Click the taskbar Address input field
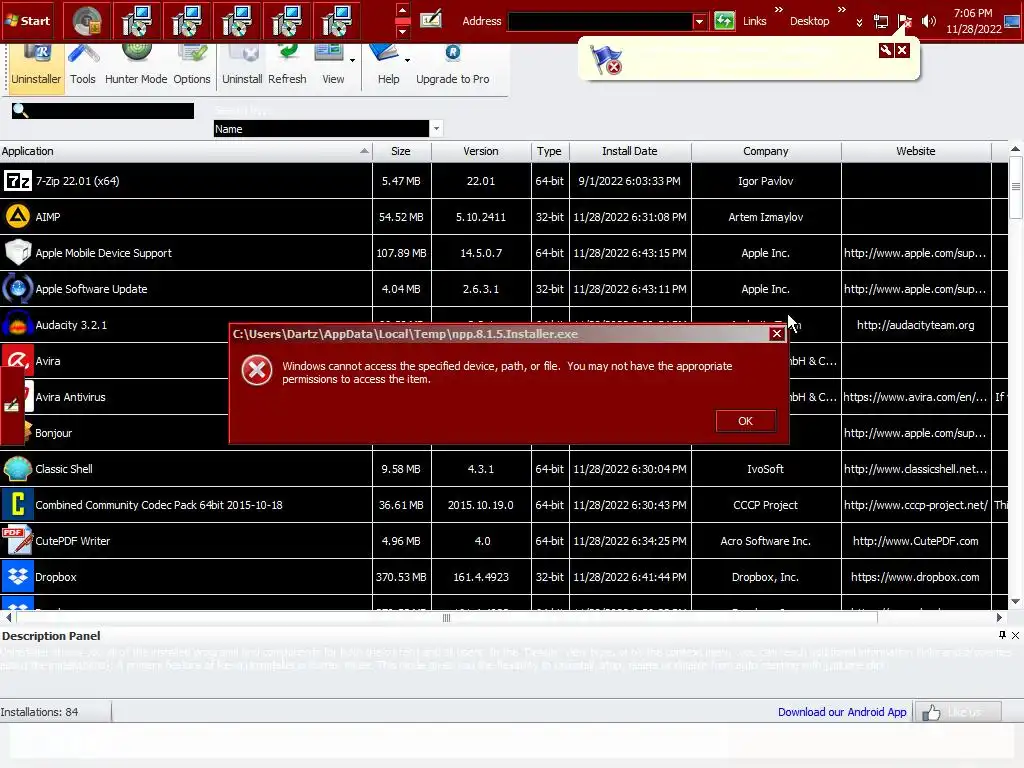This screenshot has width=1024, height=768. click(x=600, y=21)
